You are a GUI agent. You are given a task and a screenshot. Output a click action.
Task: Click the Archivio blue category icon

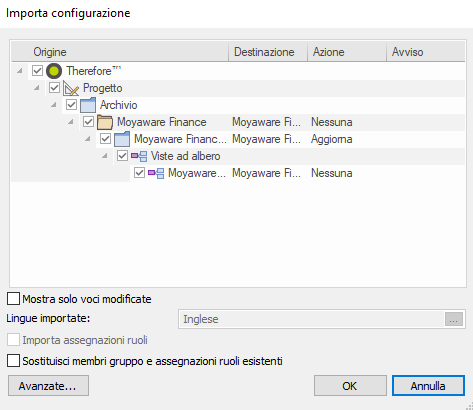pos(88,105)
